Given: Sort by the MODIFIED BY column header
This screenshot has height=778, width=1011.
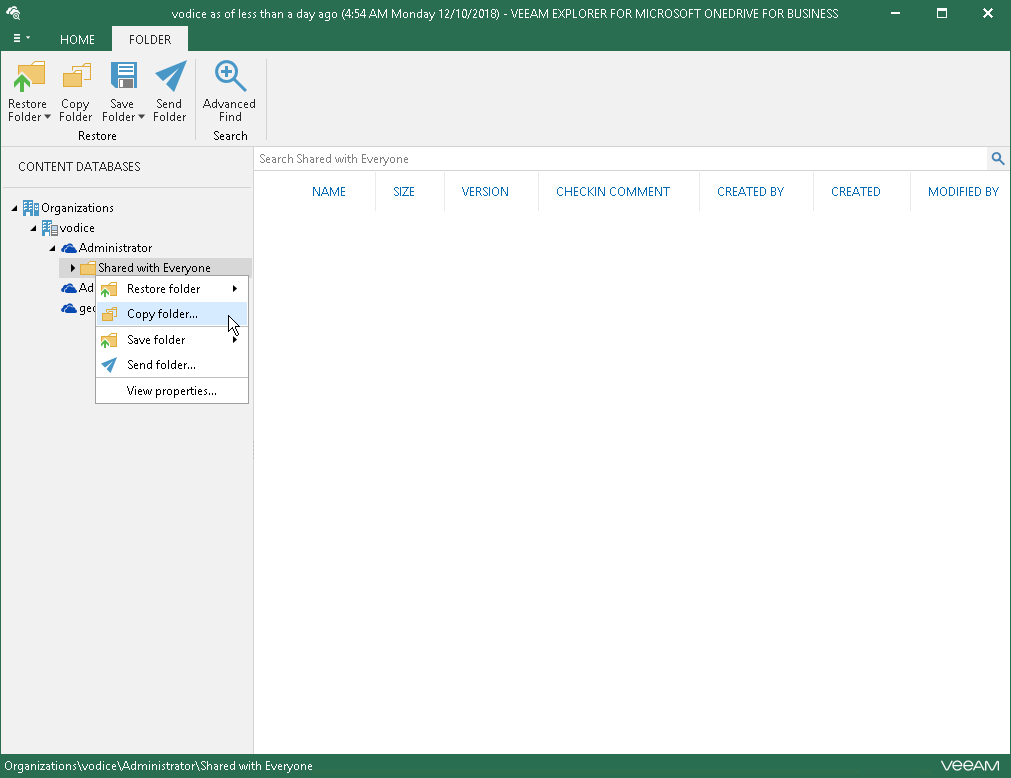Looking at the screenshot, I should coord(963,191).
